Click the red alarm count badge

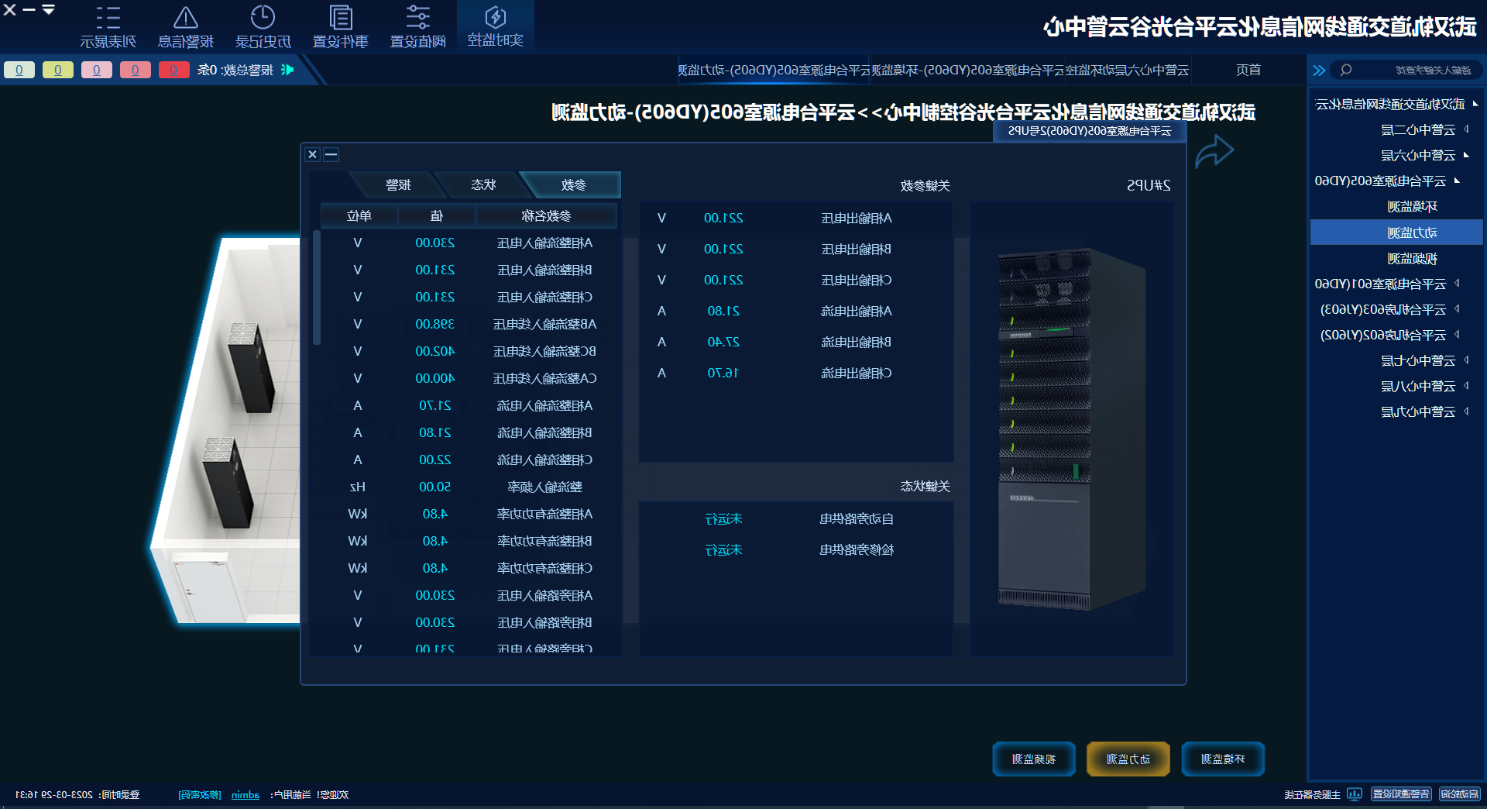174,70
